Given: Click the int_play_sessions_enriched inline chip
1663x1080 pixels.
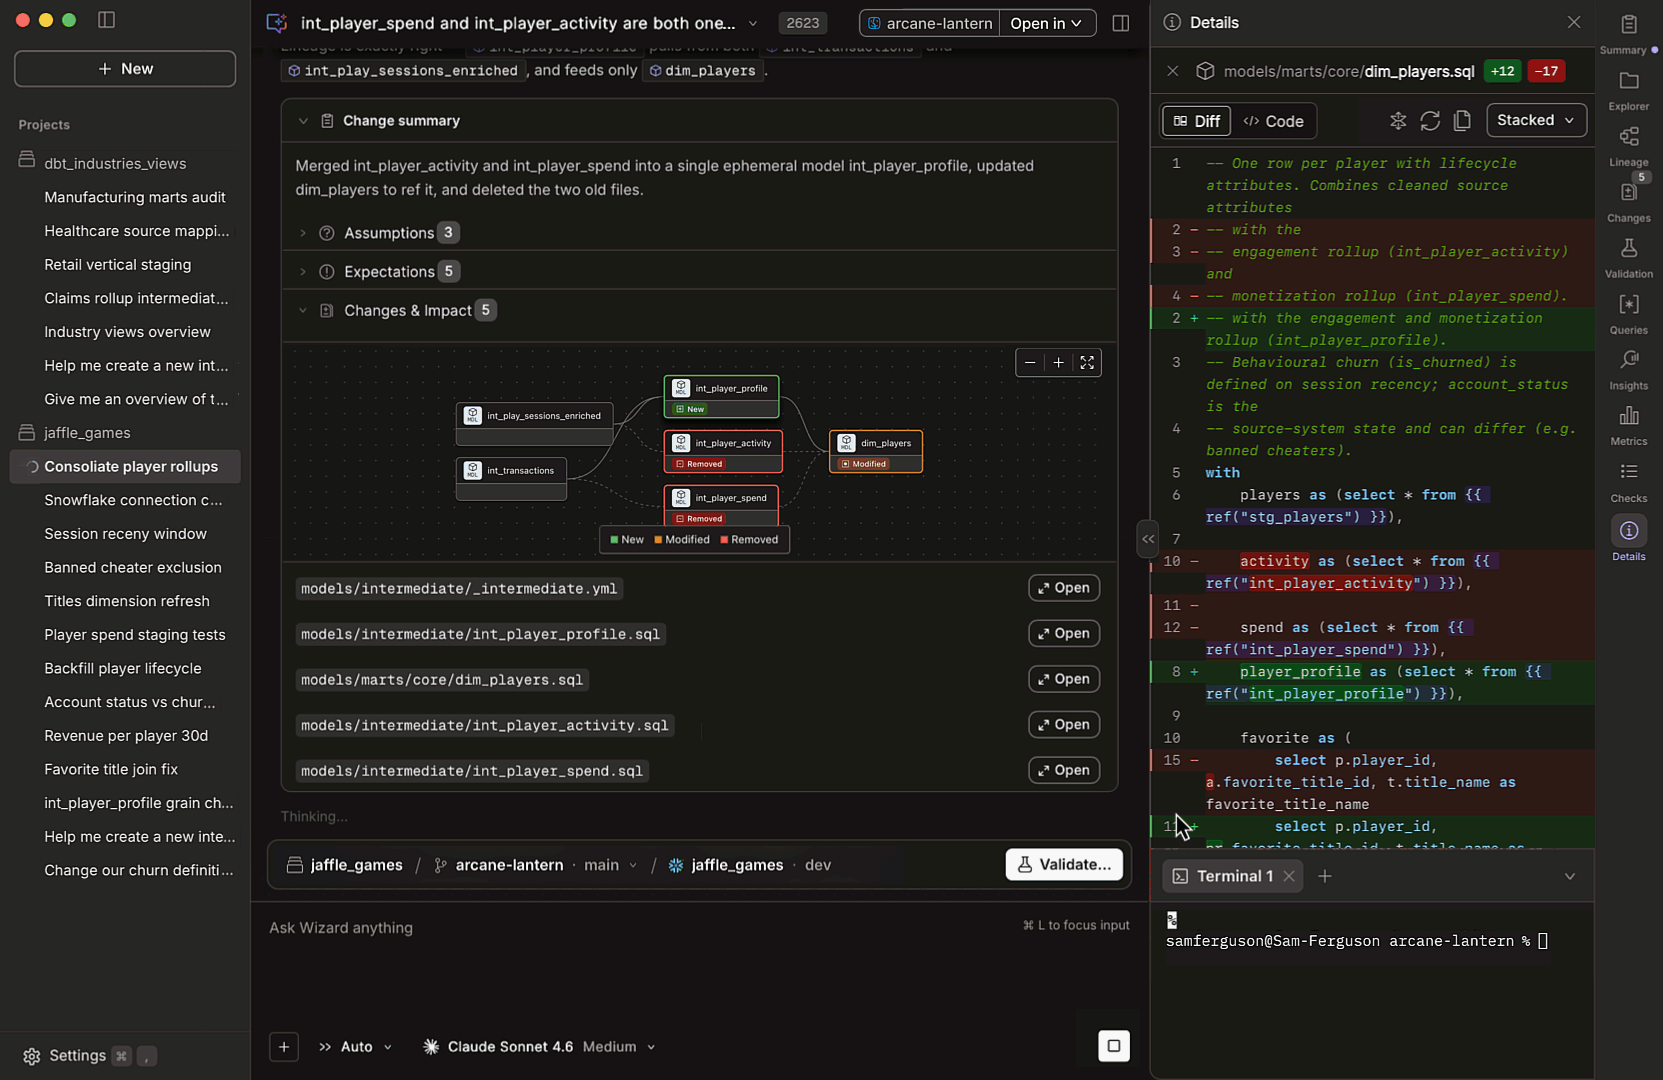Looking at the screenshot, I should (403, 71).
